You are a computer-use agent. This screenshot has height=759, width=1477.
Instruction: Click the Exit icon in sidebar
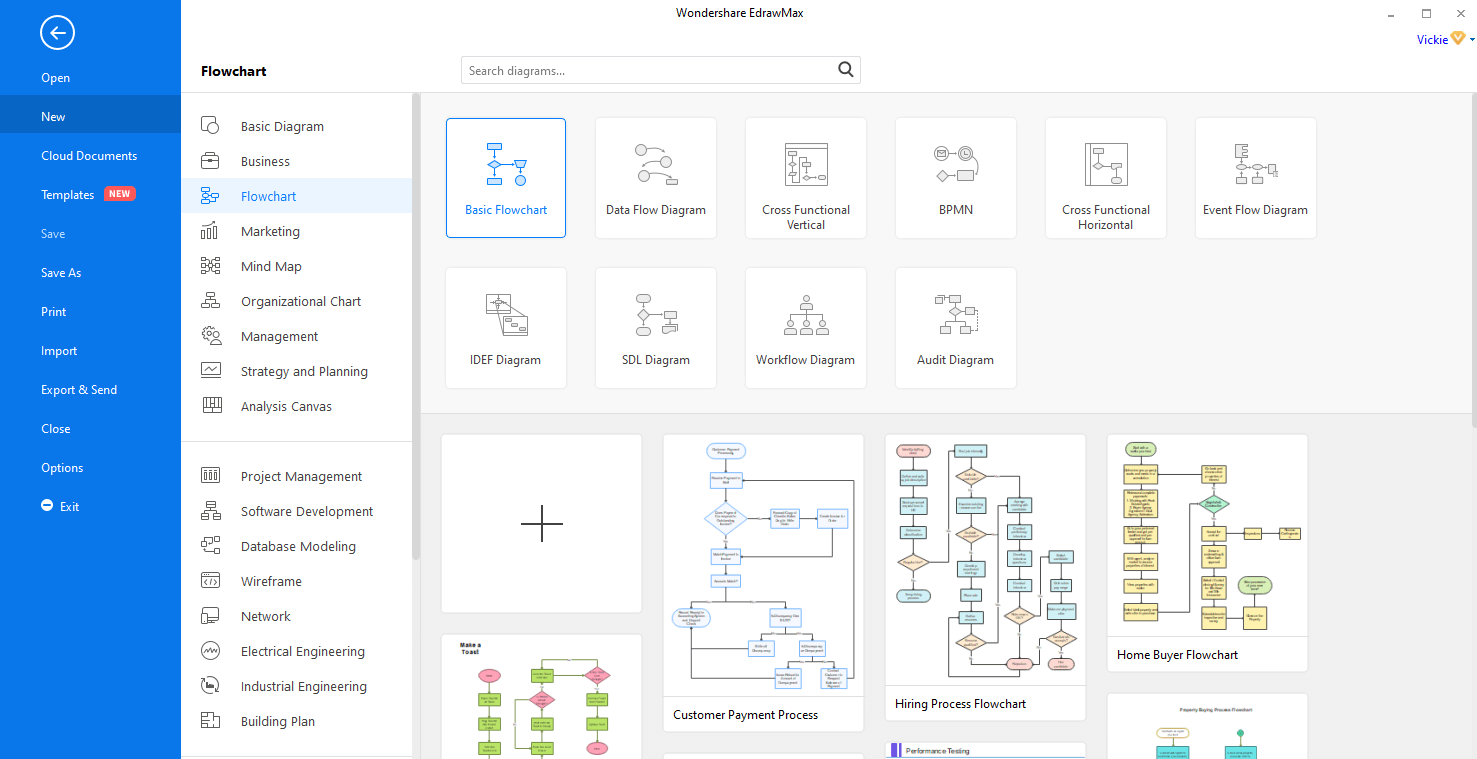(x=47, y=506)
